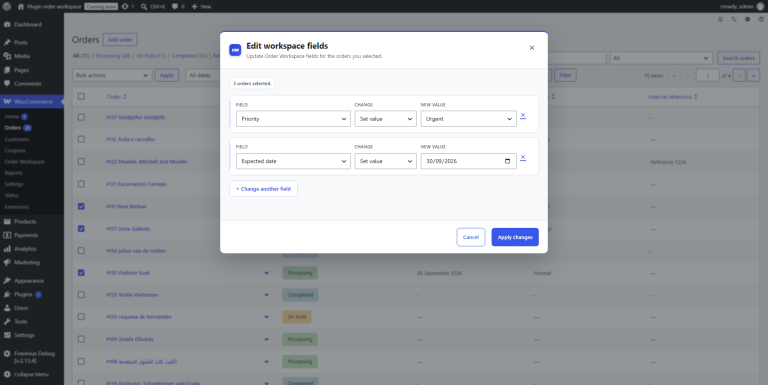Toggle the select-all orders checkbox in table header
Viewport: 768px width, 385px height.
[81, 96]
